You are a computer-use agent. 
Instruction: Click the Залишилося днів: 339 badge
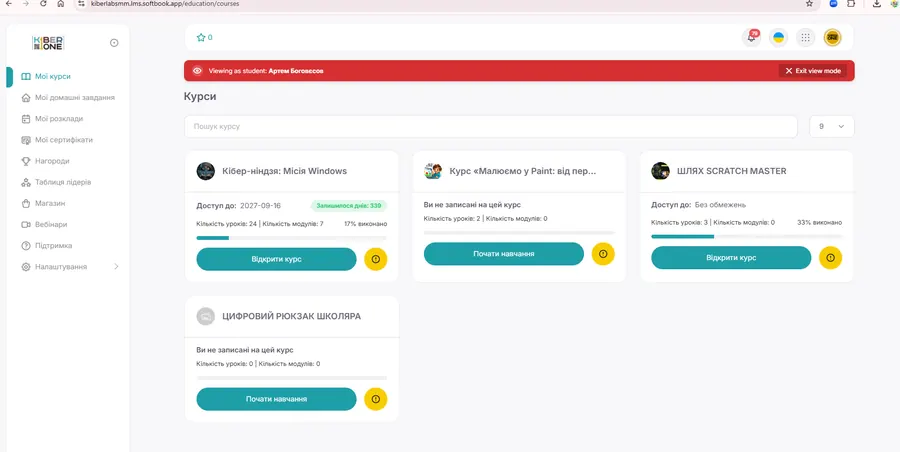pos(349,206)
